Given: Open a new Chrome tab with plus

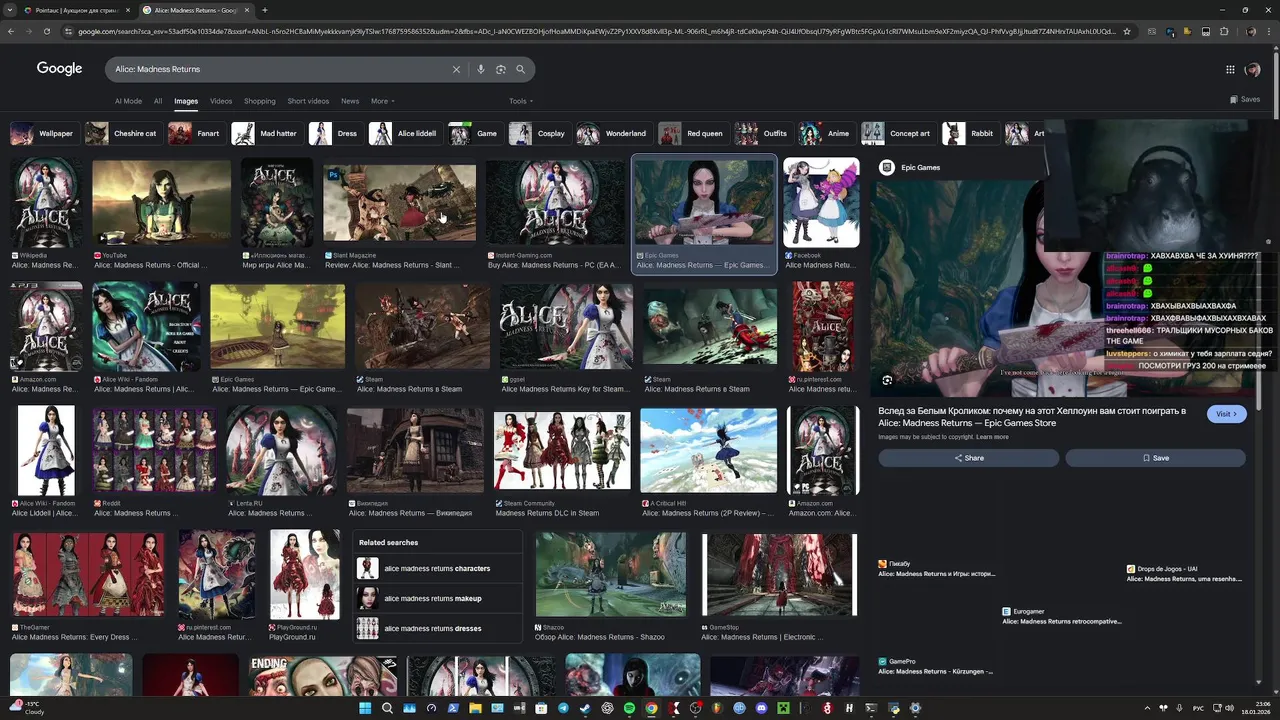Looking at the screenshot, I should [264, 10].
